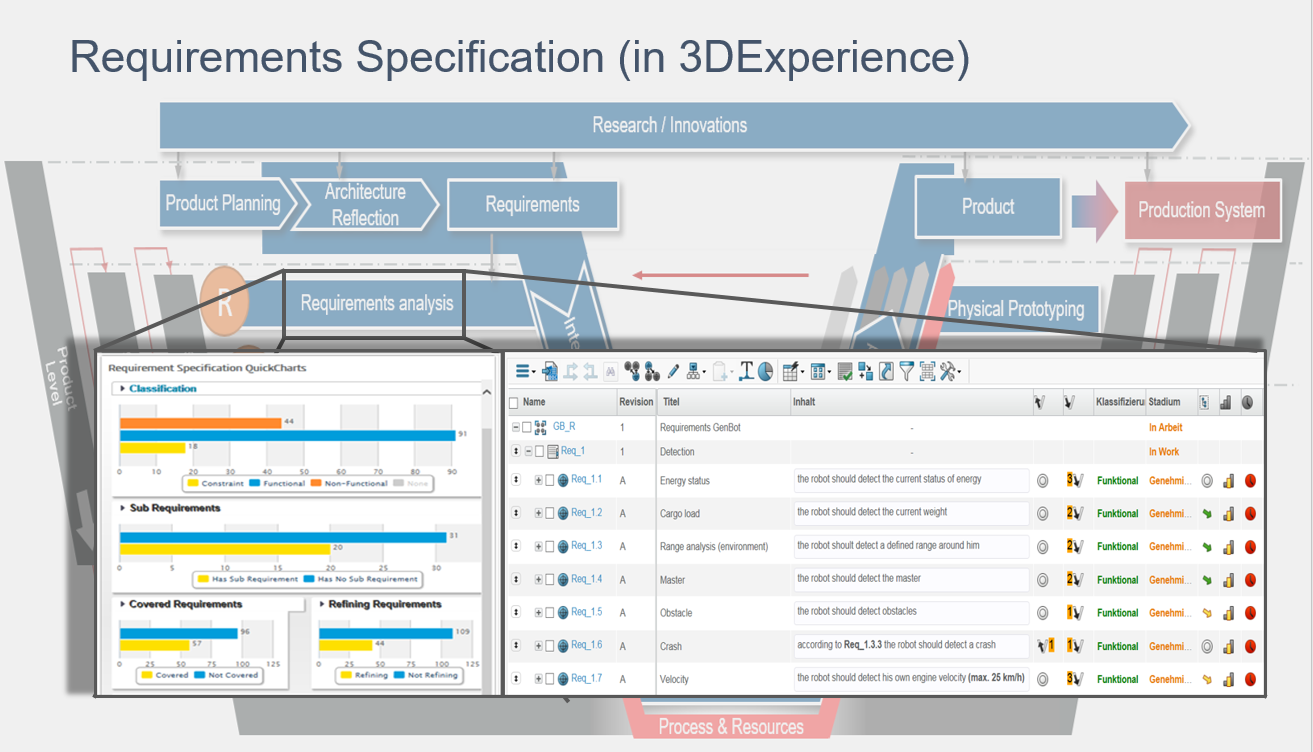Sort by the Klassifizierung column header
Screen dimensions: 1313x752
coord(1120,402)
